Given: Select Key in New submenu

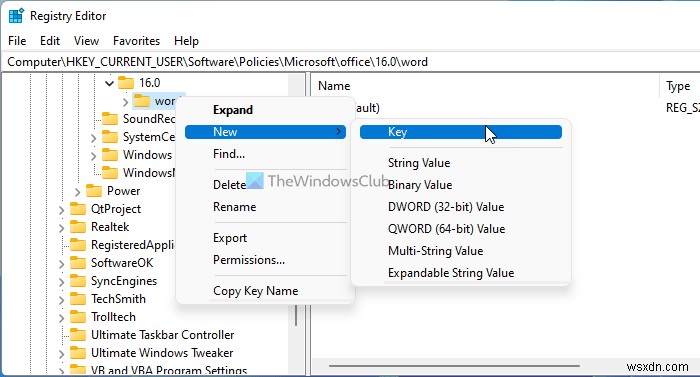Looking at the screenshot, I should click(460, 132).
